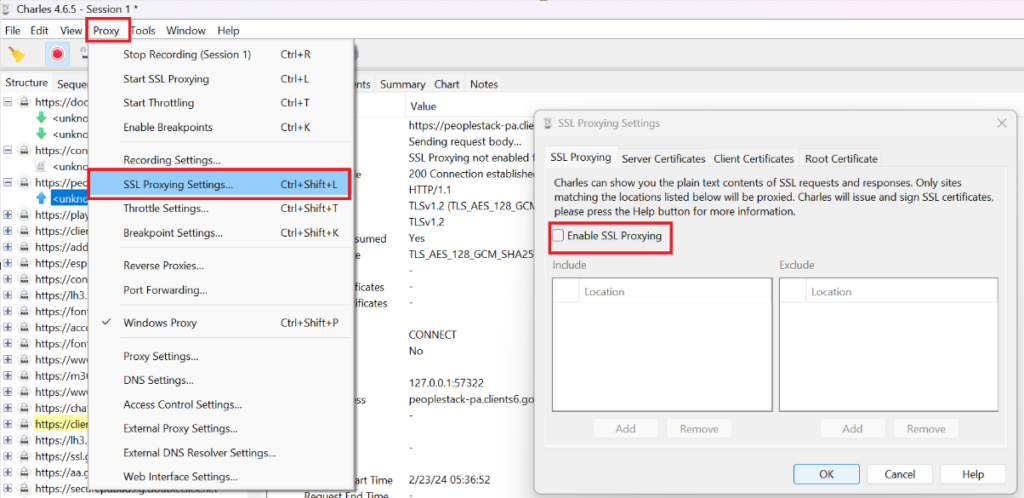Open Proxy Settings menu entry
1024x498 pixels.
pyautogui.click(x=221, y=356)
